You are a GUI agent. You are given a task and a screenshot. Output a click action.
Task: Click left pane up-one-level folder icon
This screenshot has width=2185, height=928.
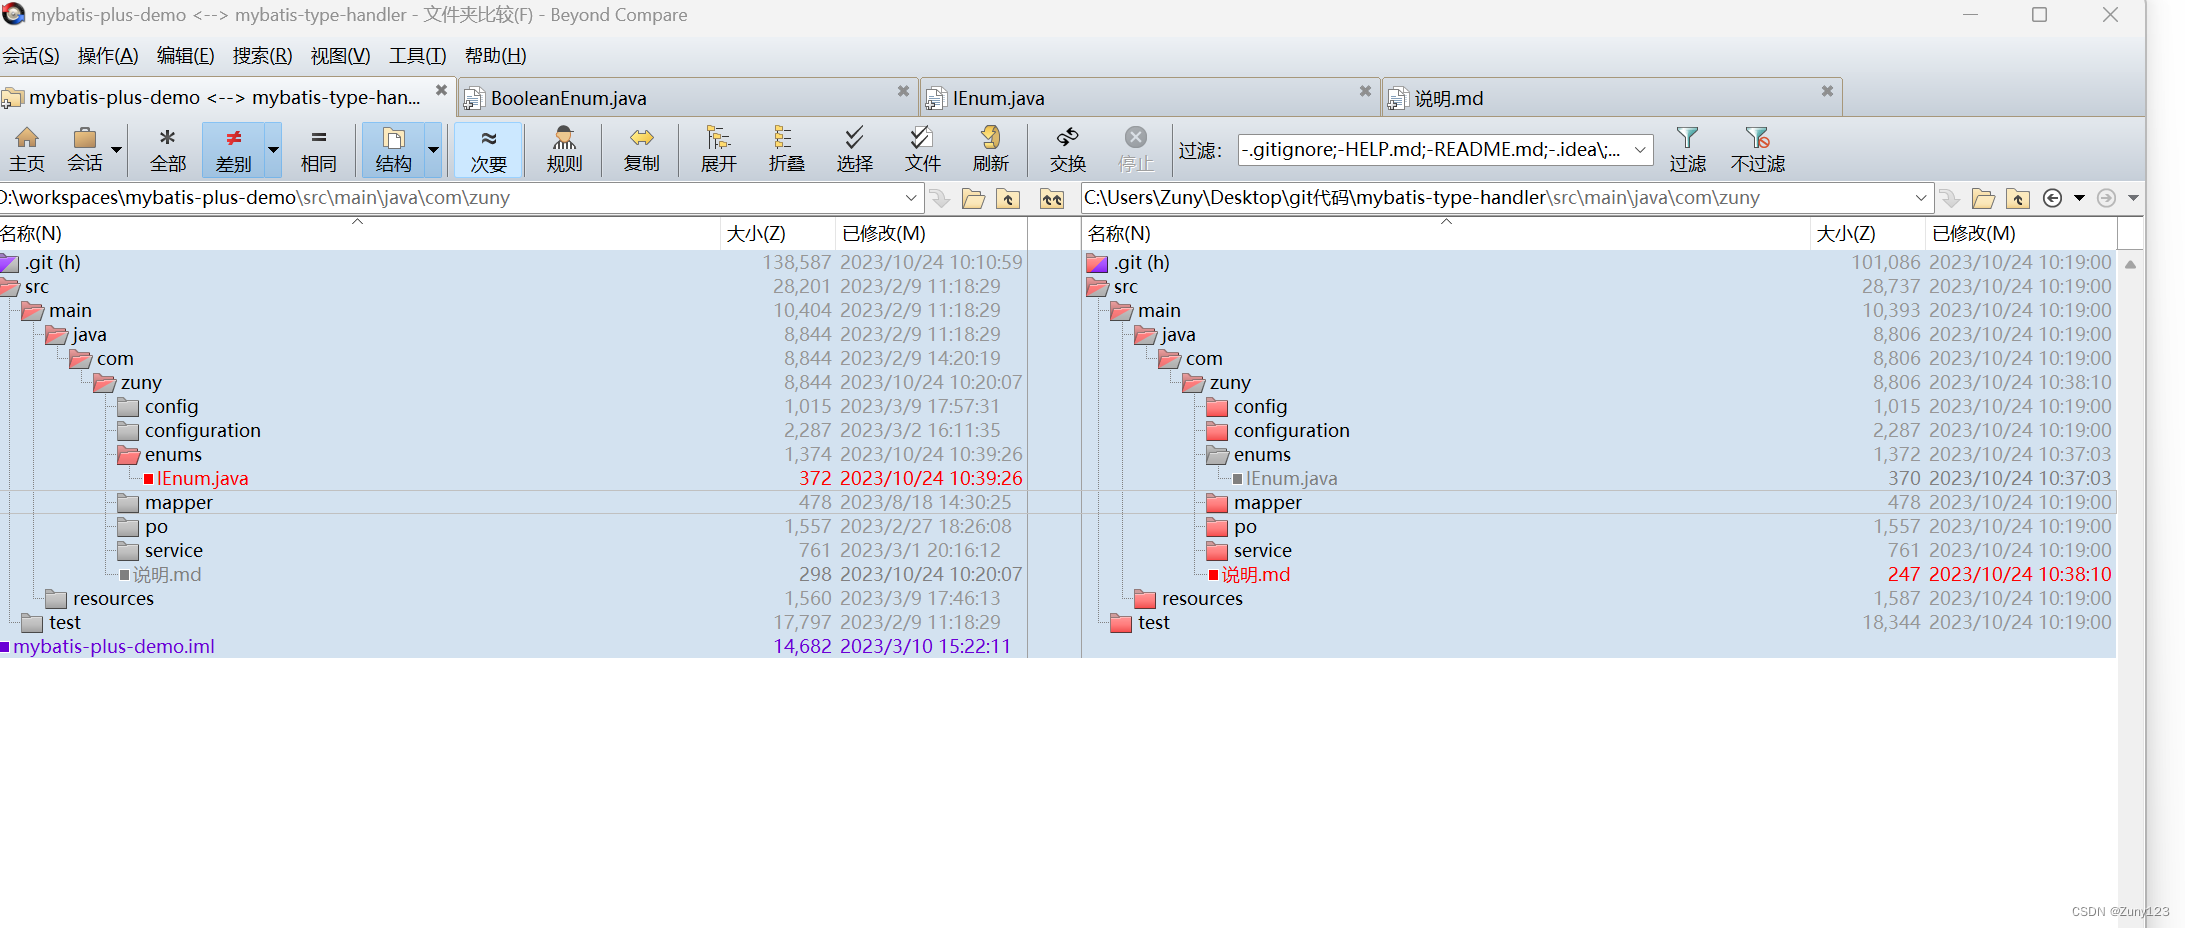(1008, 198)
